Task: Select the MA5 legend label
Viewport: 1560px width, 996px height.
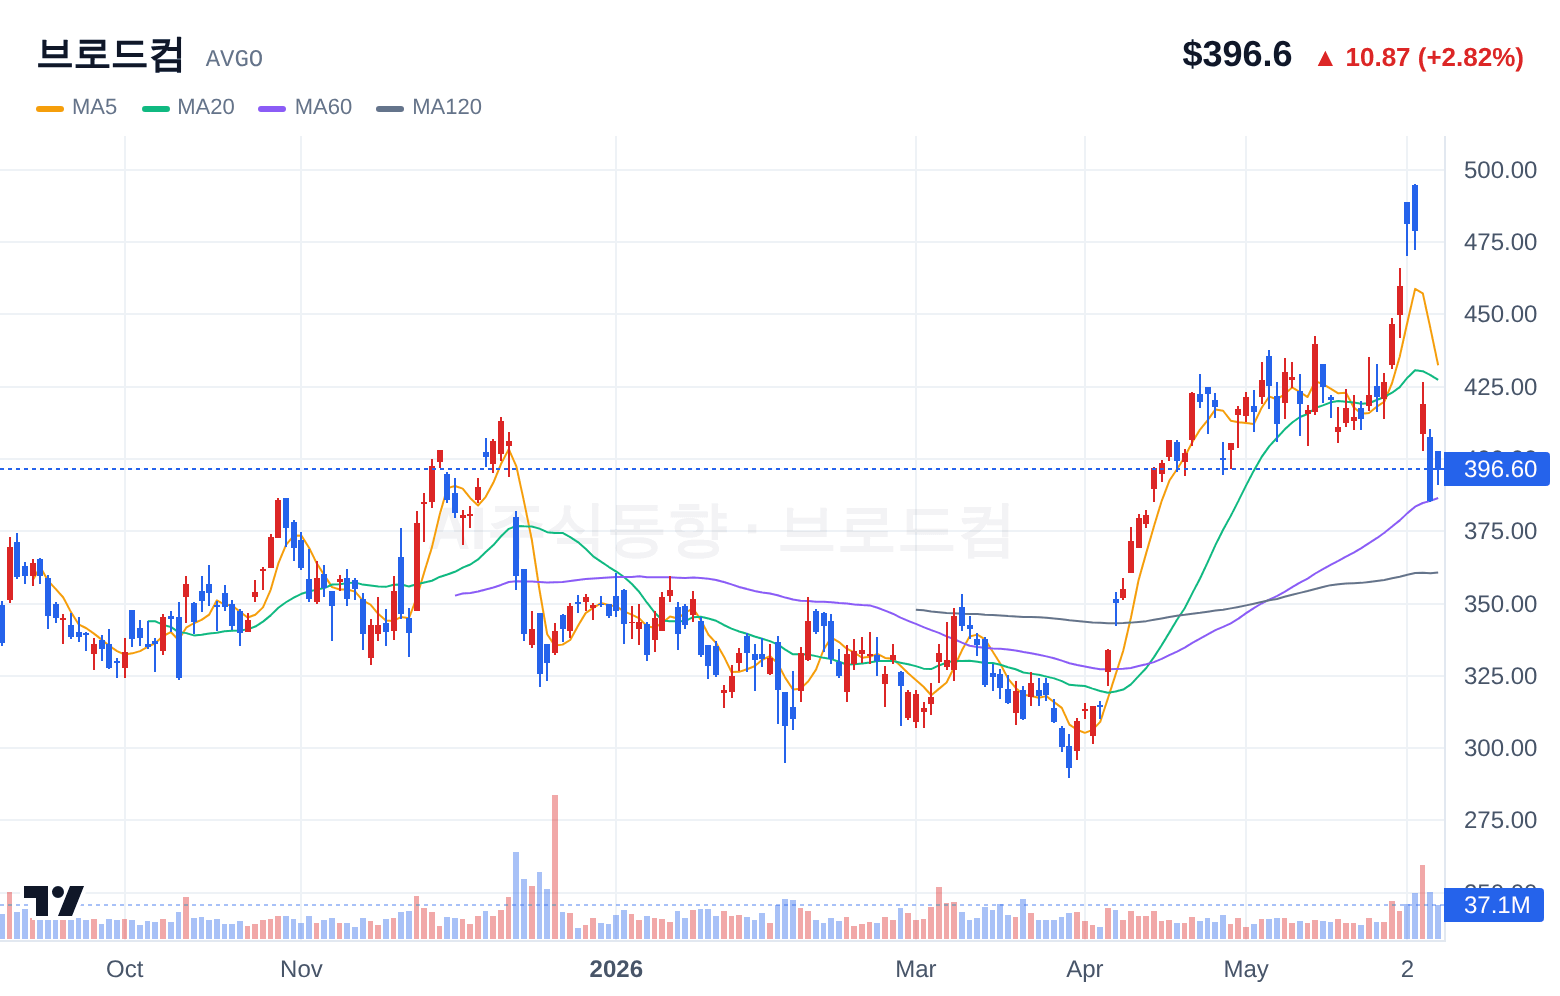Action: point(94,107)
